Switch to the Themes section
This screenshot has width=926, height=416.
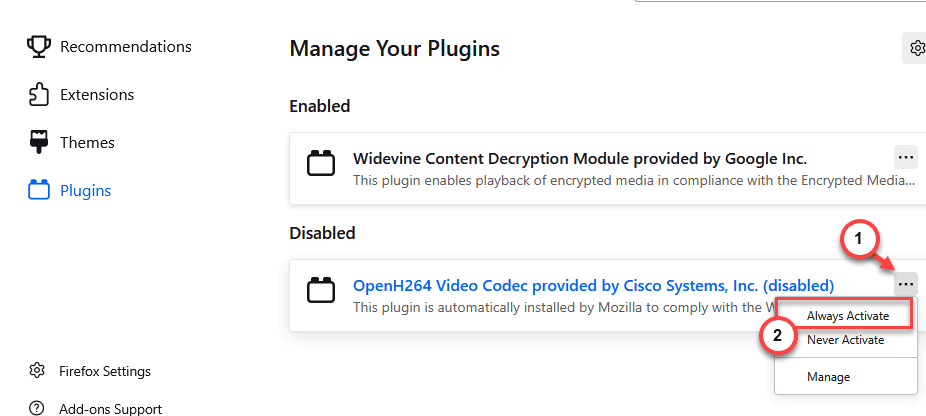87,142
